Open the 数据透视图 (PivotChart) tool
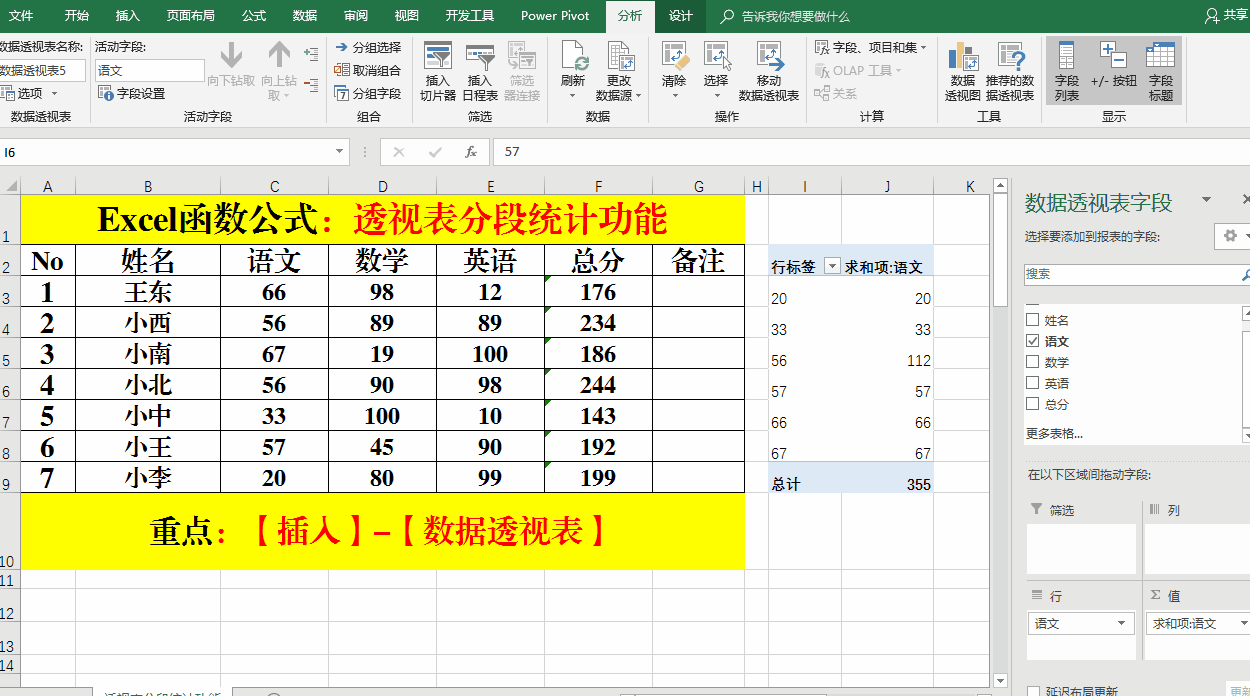The height and width of the screenshot is (696, 1250). click(x=963, y=71)
